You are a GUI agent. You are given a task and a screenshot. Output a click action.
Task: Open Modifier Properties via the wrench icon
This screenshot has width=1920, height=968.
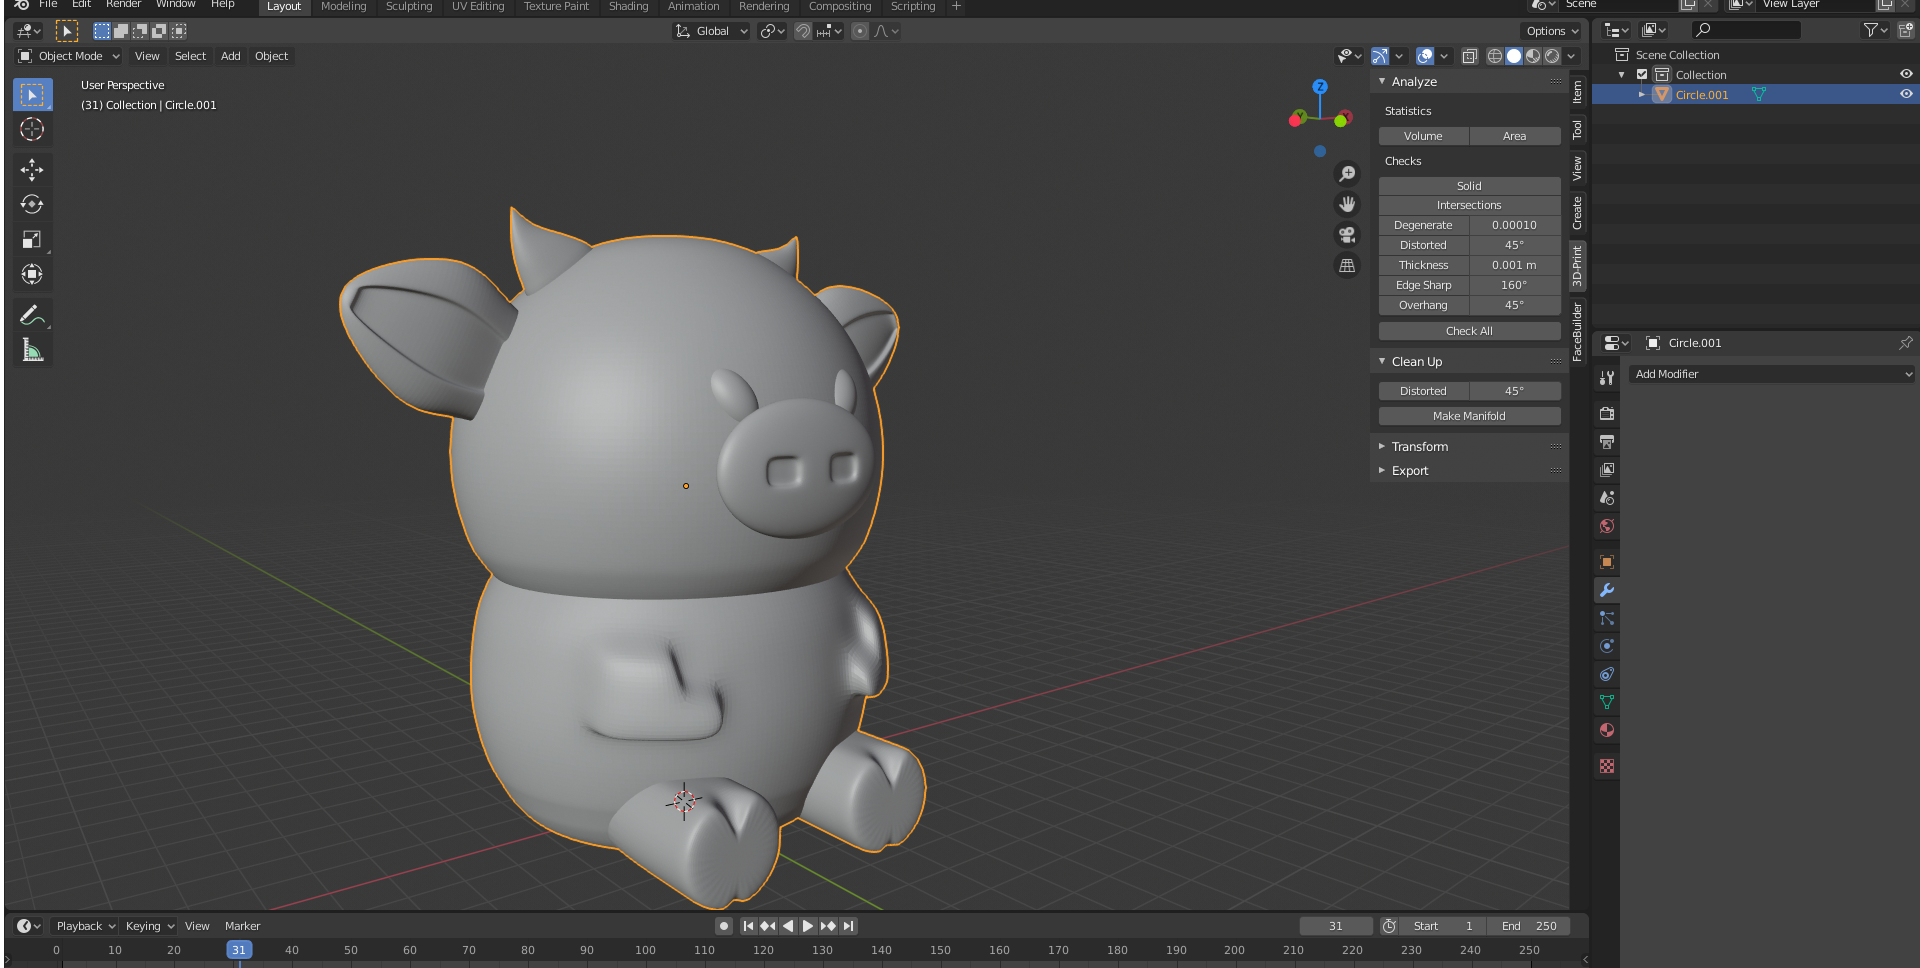pyautogui.click(x=1606, y=590)
